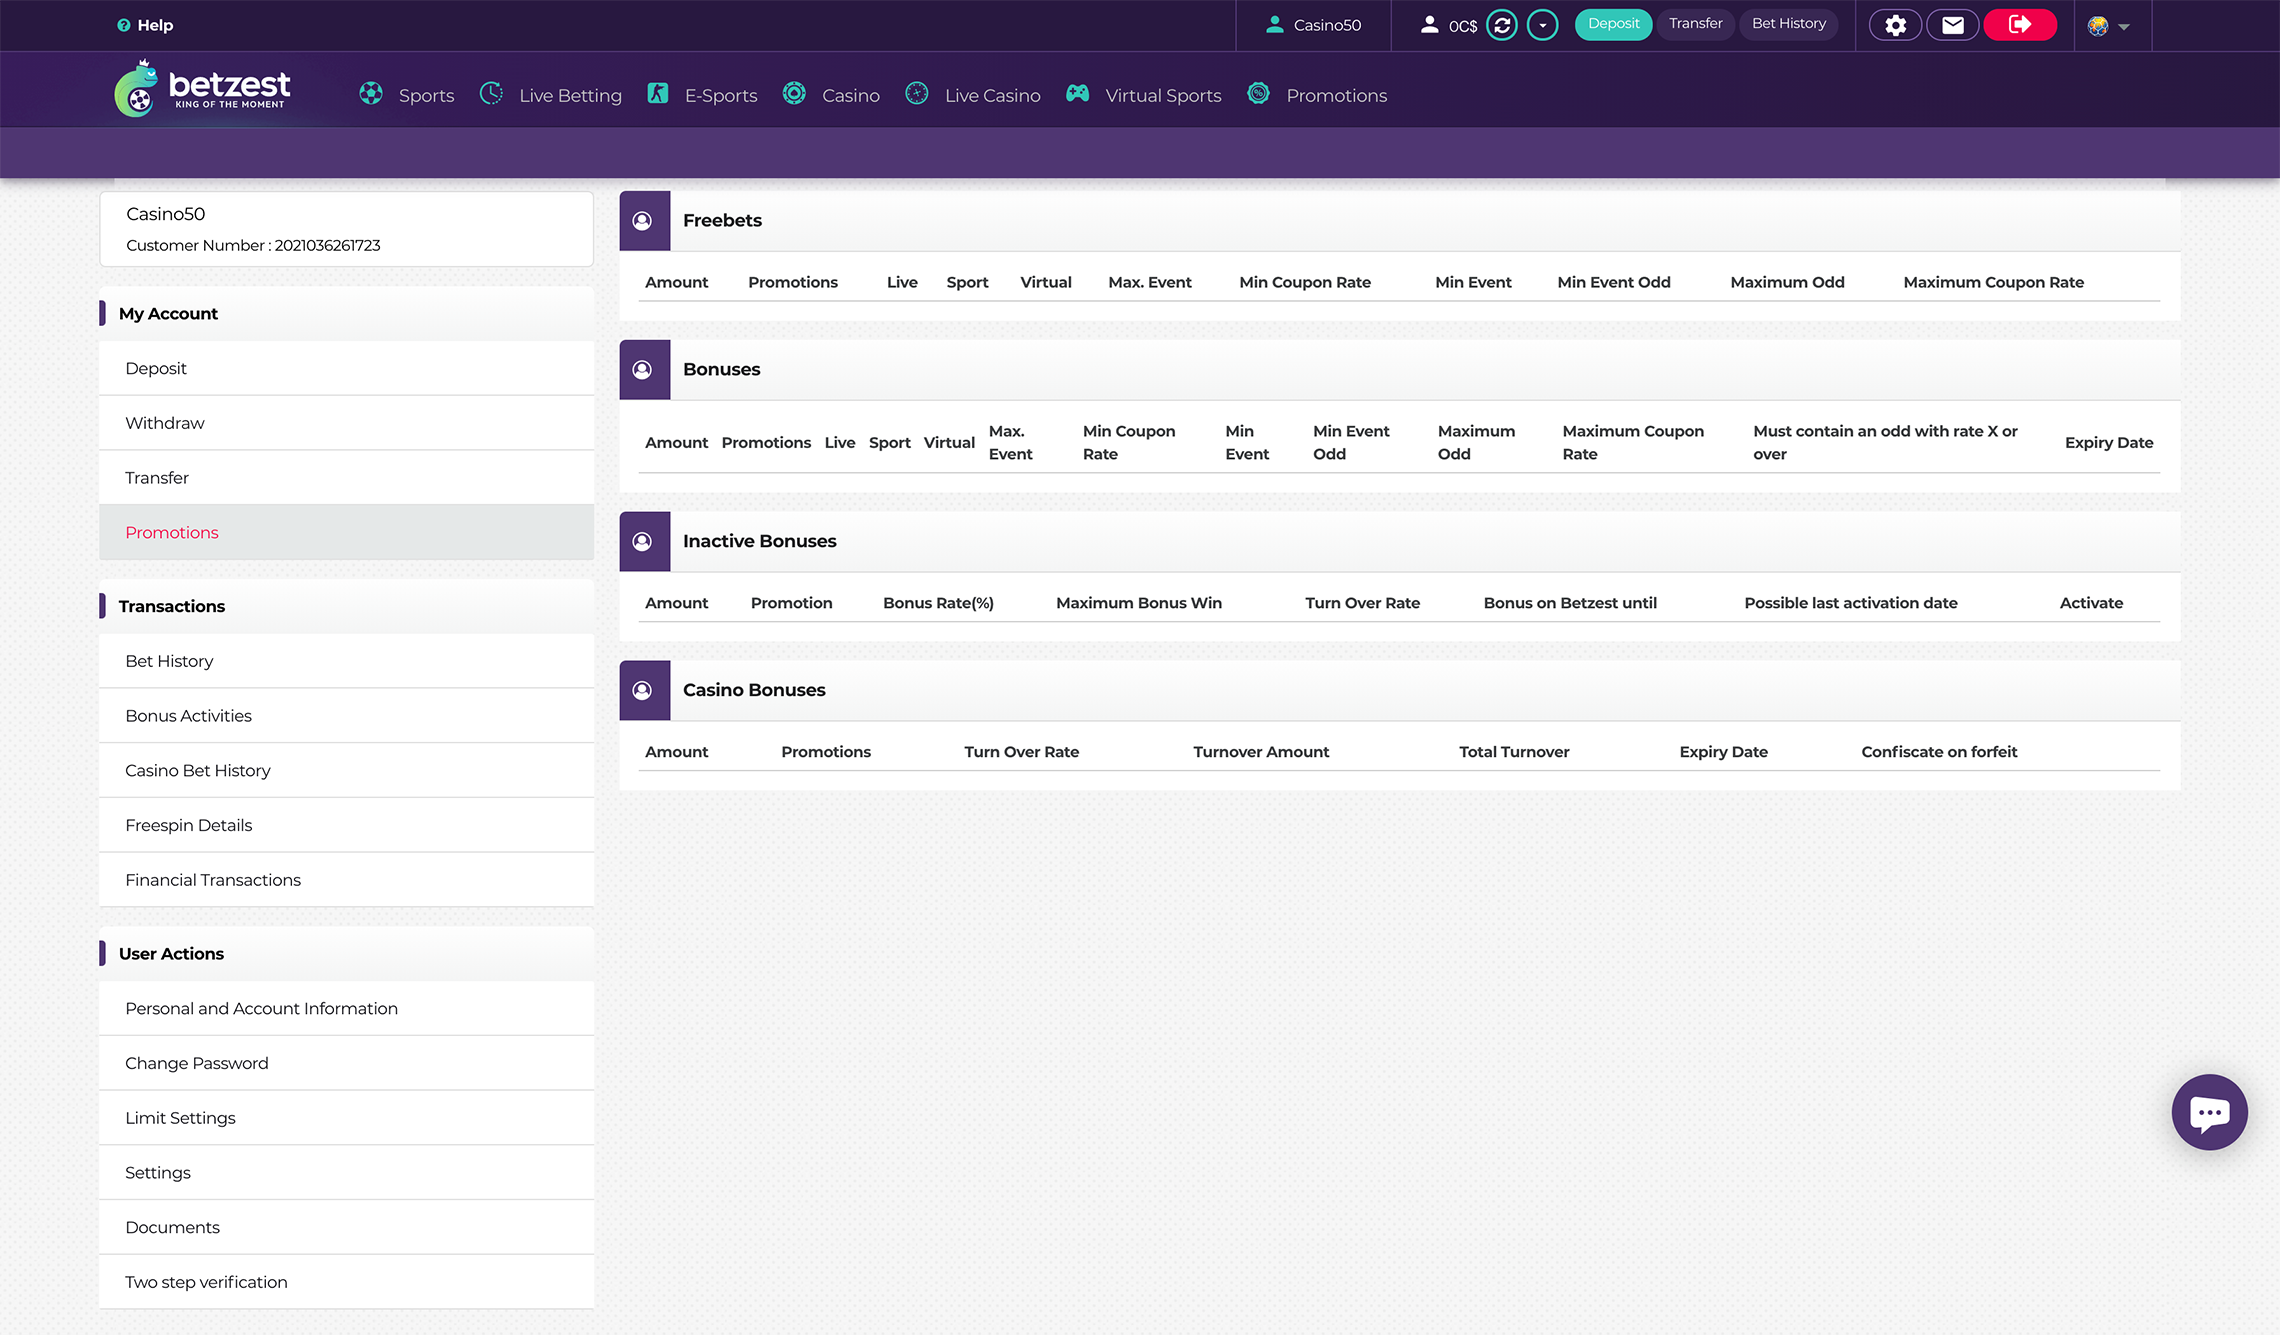Click the Virtual Sports gamepad icon
The image size is (2280, 1335).
(x=1077, y=94)
